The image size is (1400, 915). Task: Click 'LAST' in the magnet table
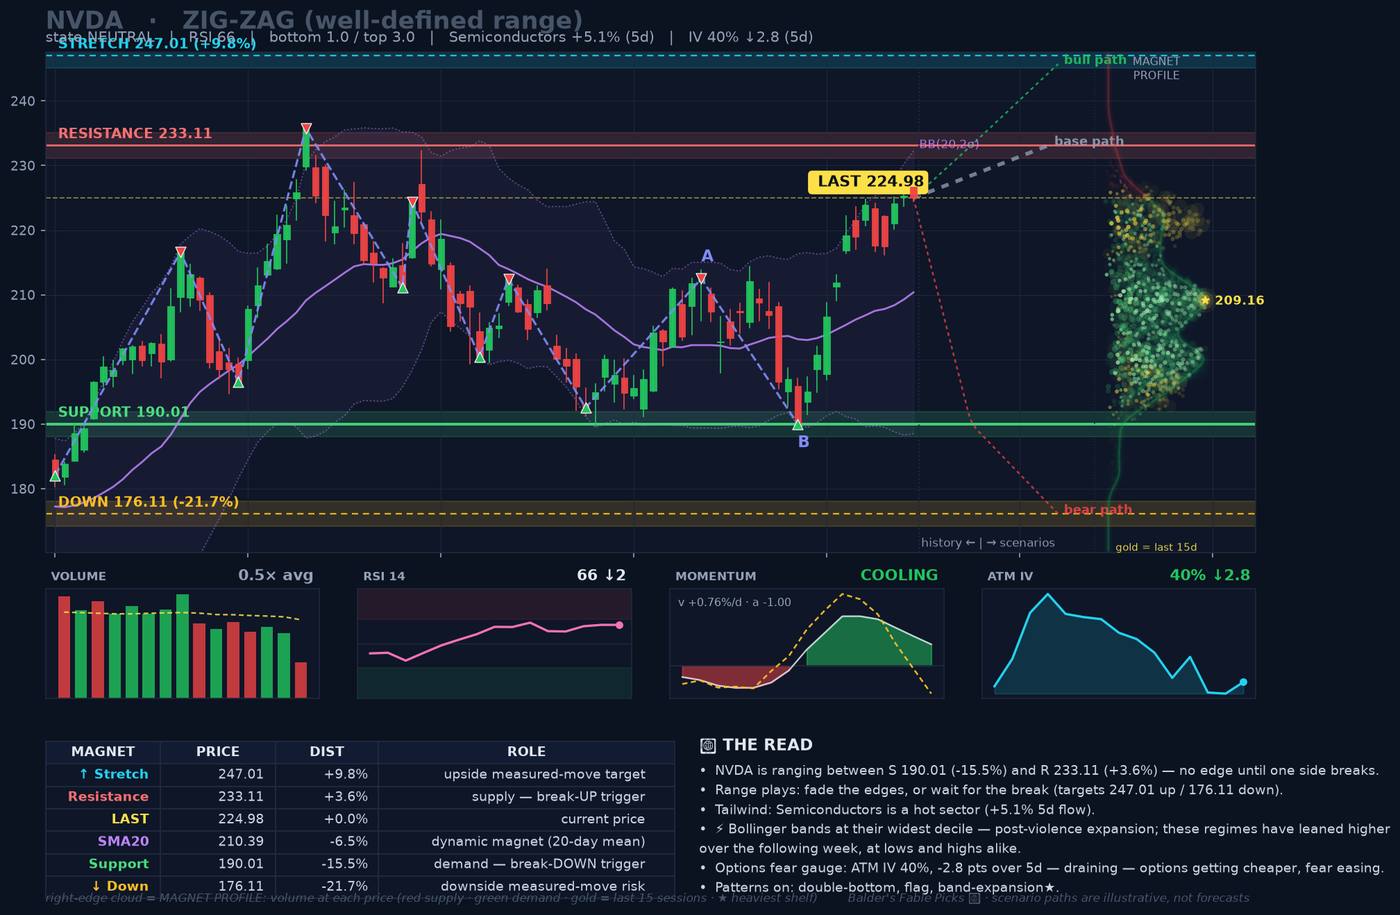tap(130, 819)
